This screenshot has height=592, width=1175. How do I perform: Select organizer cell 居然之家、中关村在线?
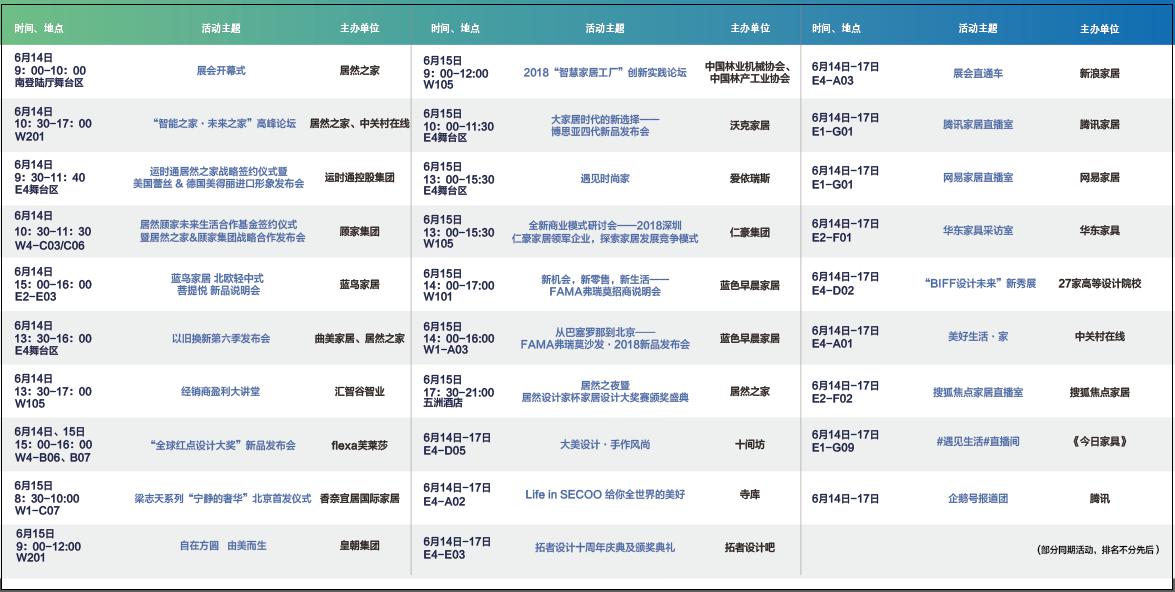(x=360, y=124)
